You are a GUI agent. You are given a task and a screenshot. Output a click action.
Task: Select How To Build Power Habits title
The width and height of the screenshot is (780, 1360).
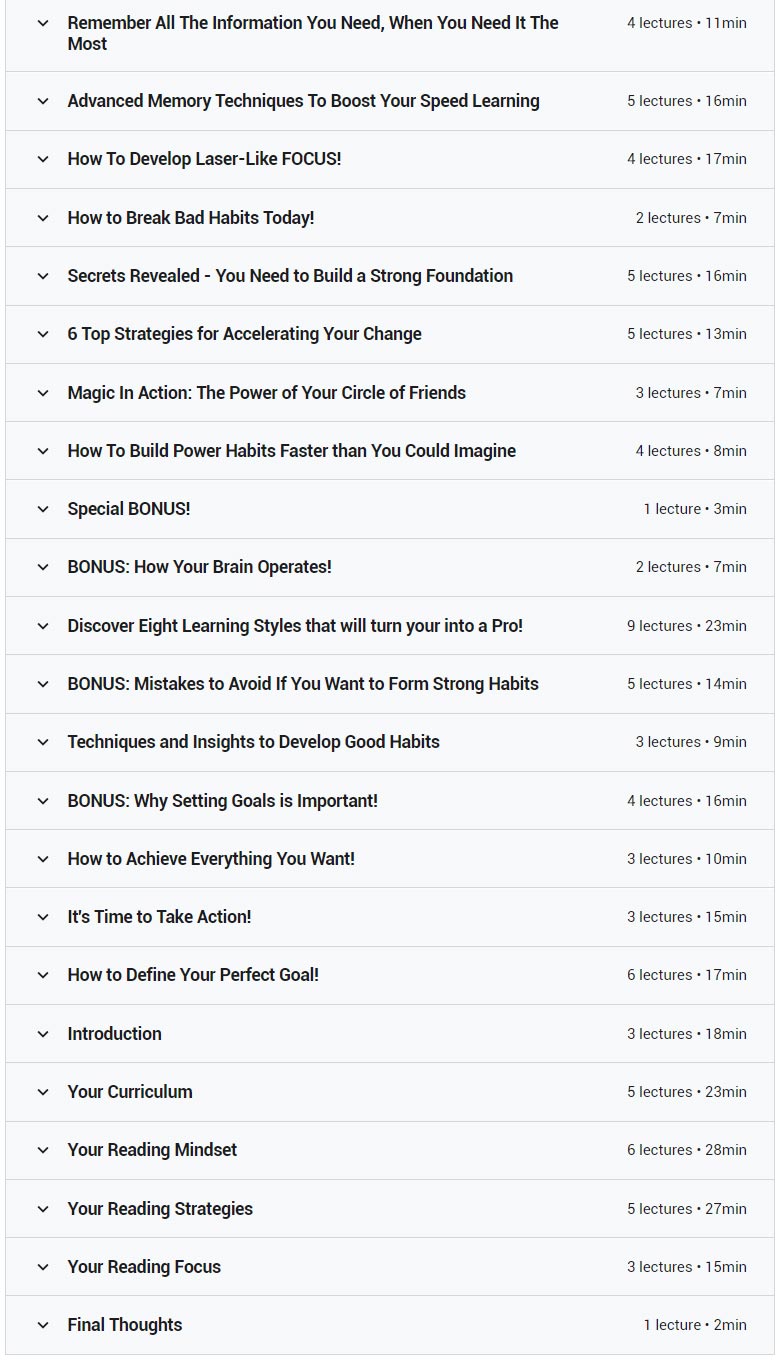[x=291, y=451]
